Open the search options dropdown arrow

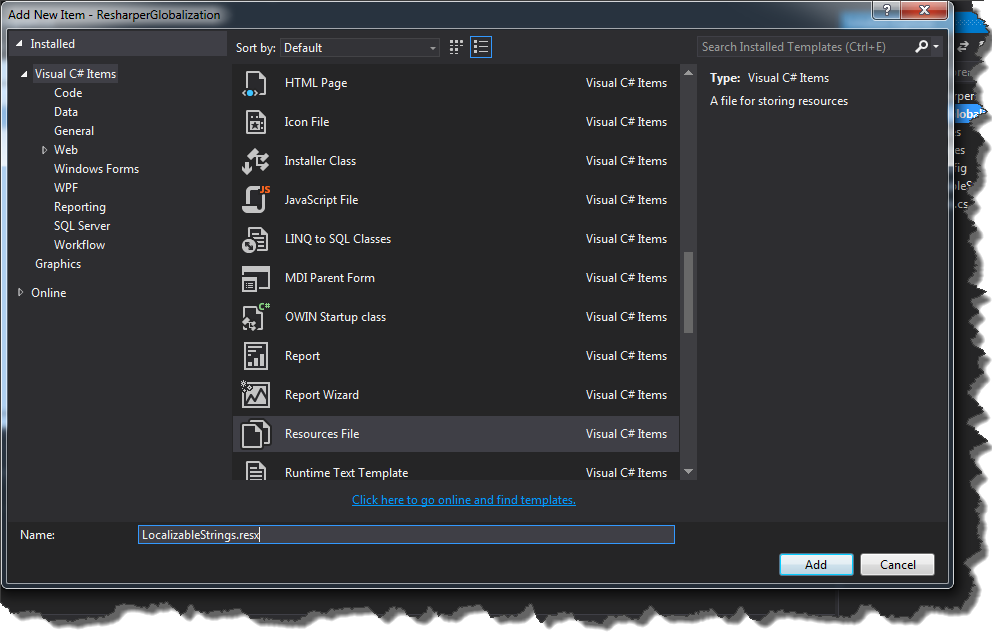point(936,46)
